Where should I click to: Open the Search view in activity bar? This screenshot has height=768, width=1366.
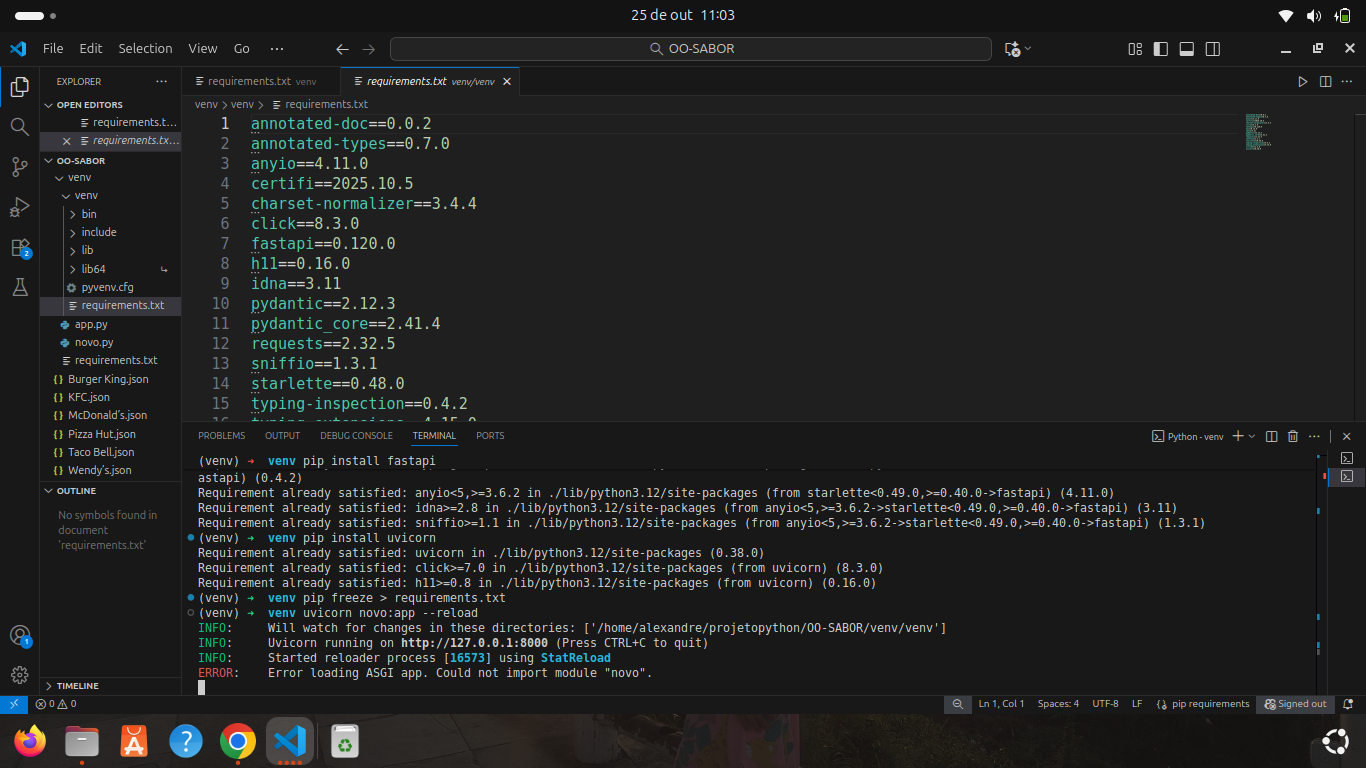pos(19,126)
